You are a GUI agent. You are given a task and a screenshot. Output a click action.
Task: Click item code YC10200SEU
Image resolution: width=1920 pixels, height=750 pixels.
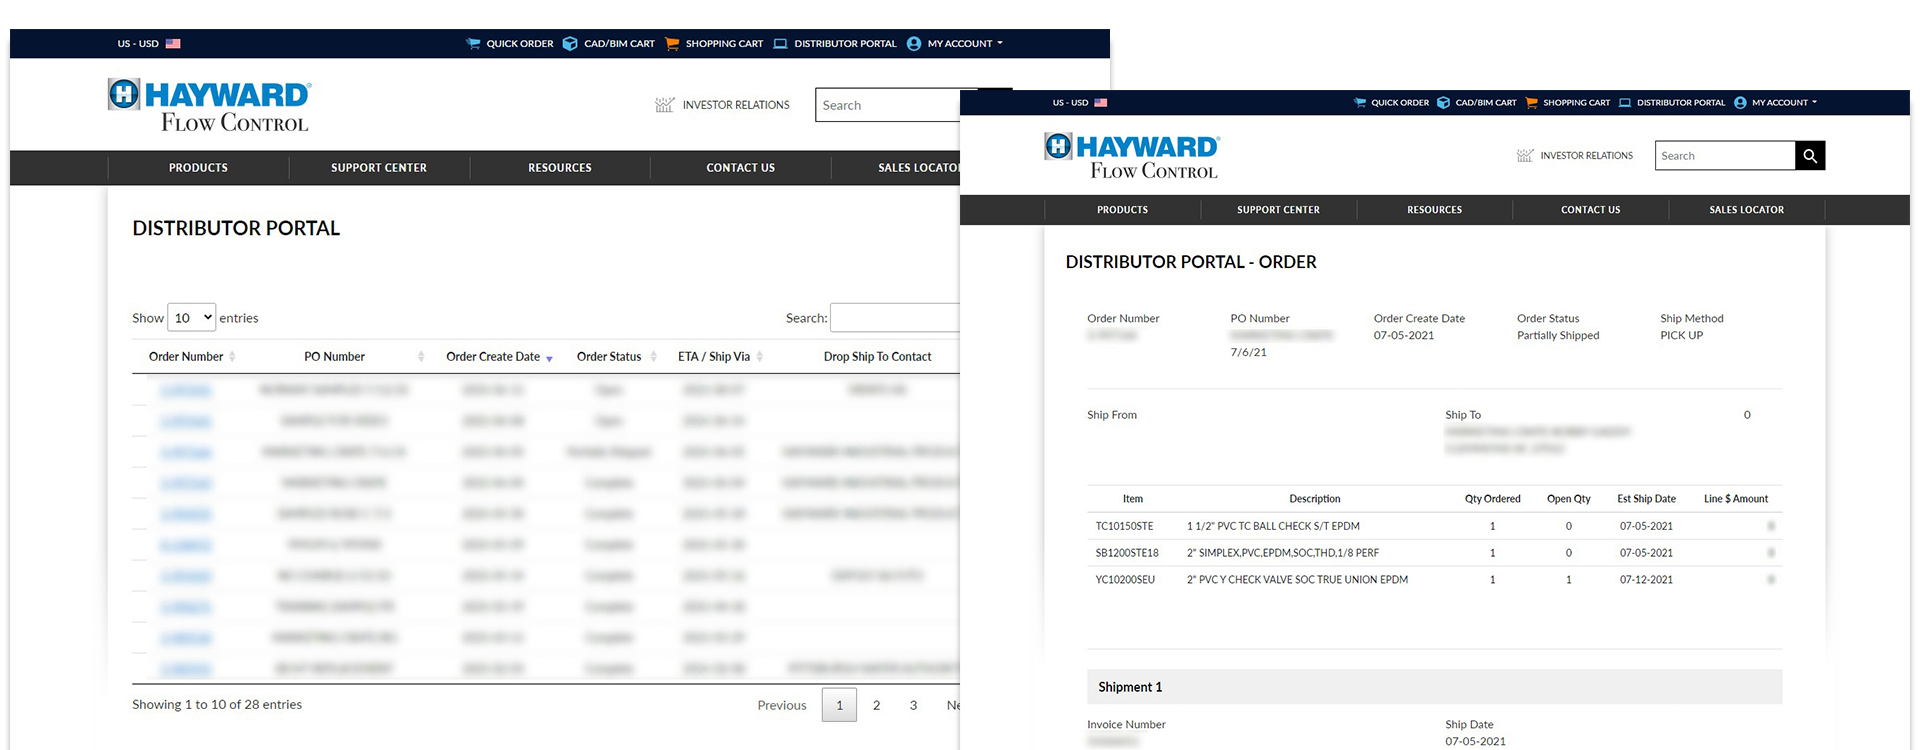1125,580
